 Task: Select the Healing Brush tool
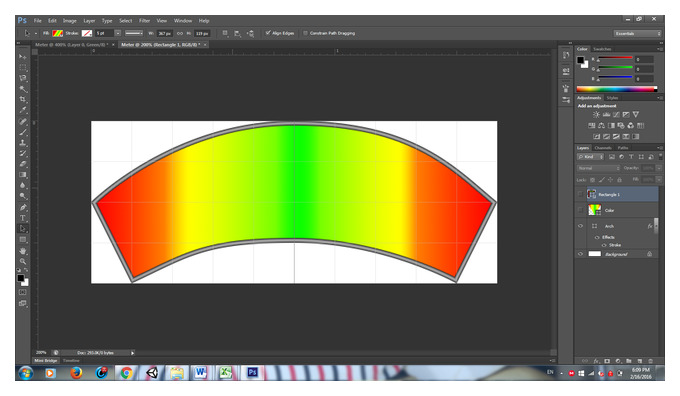point(23,121)
